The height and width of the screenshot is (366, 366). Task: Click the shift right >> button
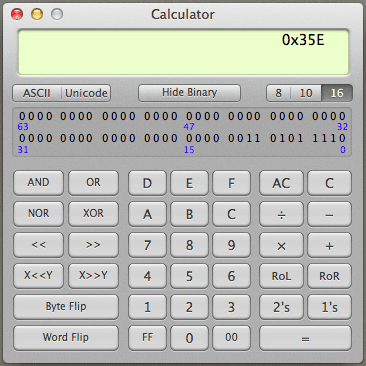click(x=93, y=245)
